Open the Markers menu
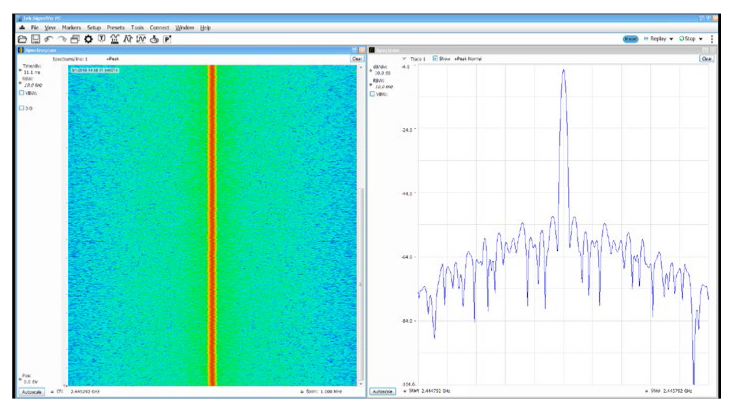The image size is (732, 408). 70,27
